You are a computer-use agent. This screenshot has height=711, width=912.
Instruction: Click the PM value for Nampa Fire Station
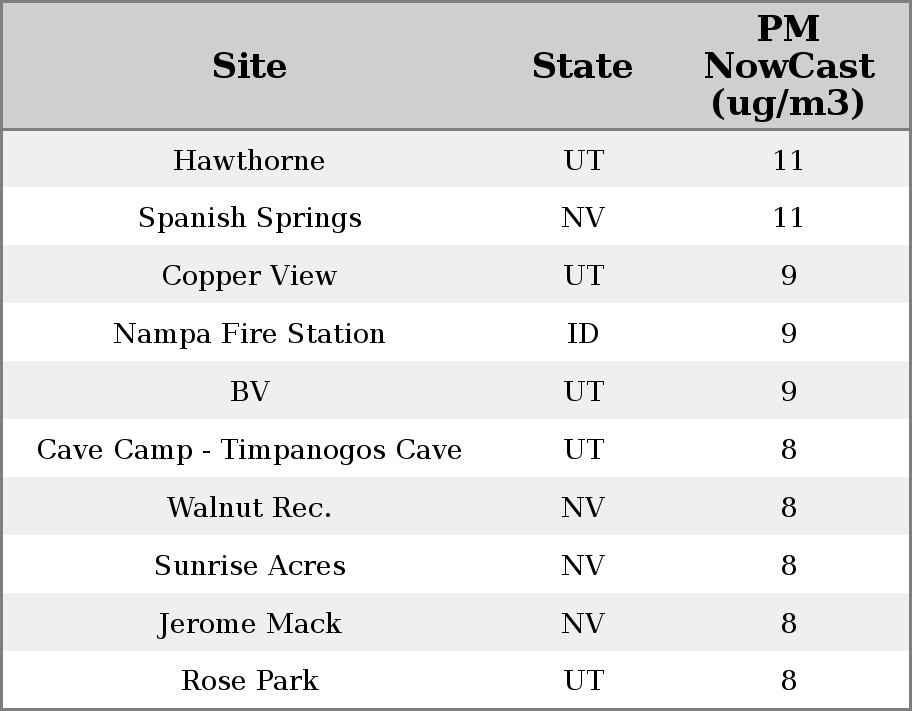pos(788,334)
